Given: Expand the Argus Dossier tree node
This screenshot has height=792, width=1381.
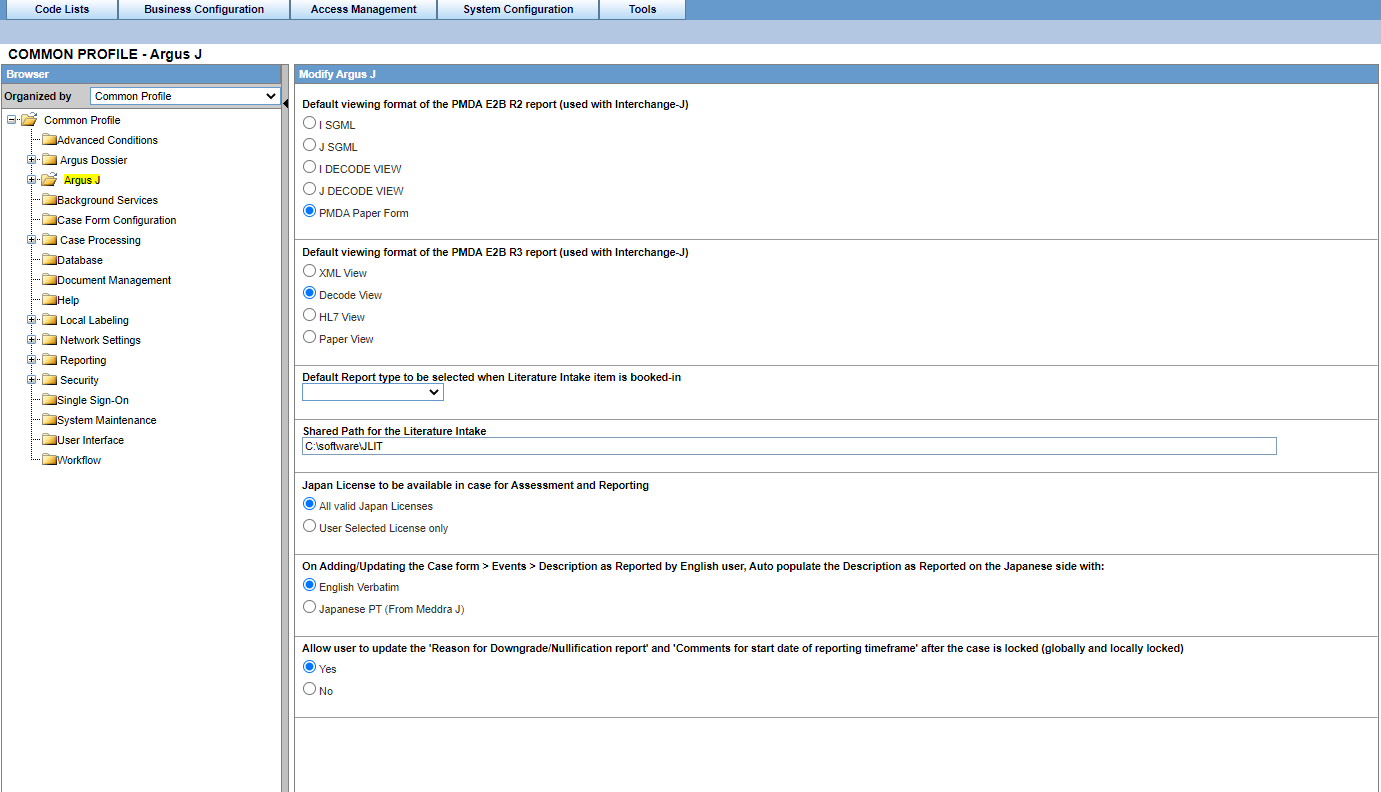Looking at the screenshot, I should coord(32,160).
